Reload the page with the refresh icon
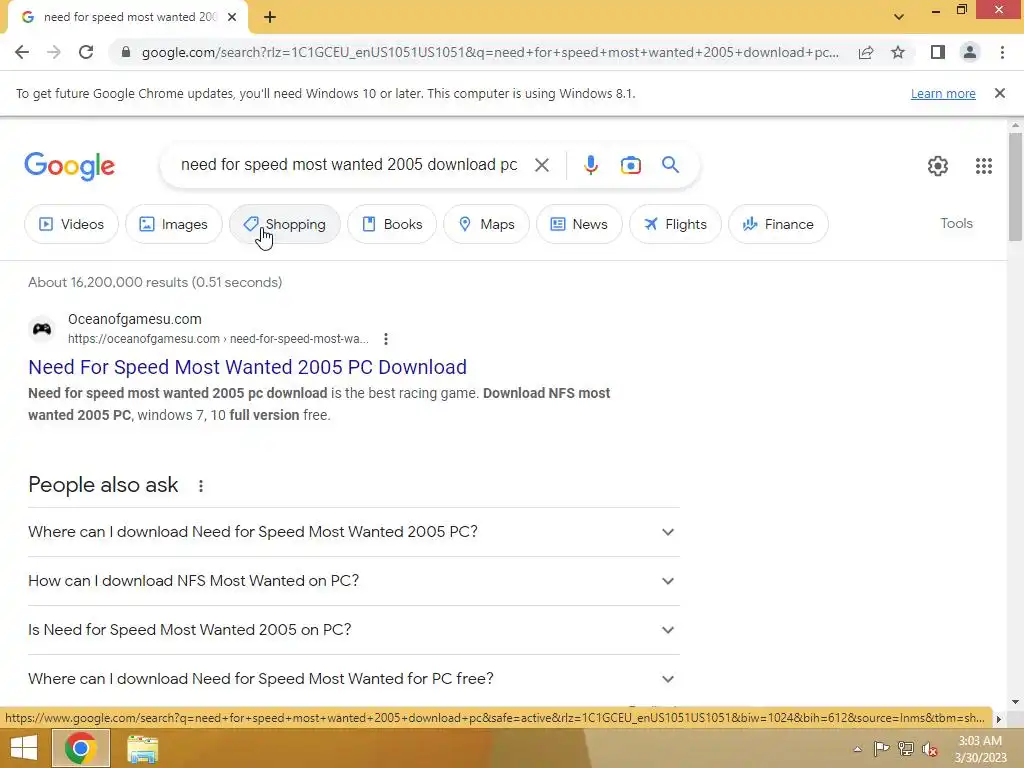This screenshot has width=1024, height=768. click(86, 52)
